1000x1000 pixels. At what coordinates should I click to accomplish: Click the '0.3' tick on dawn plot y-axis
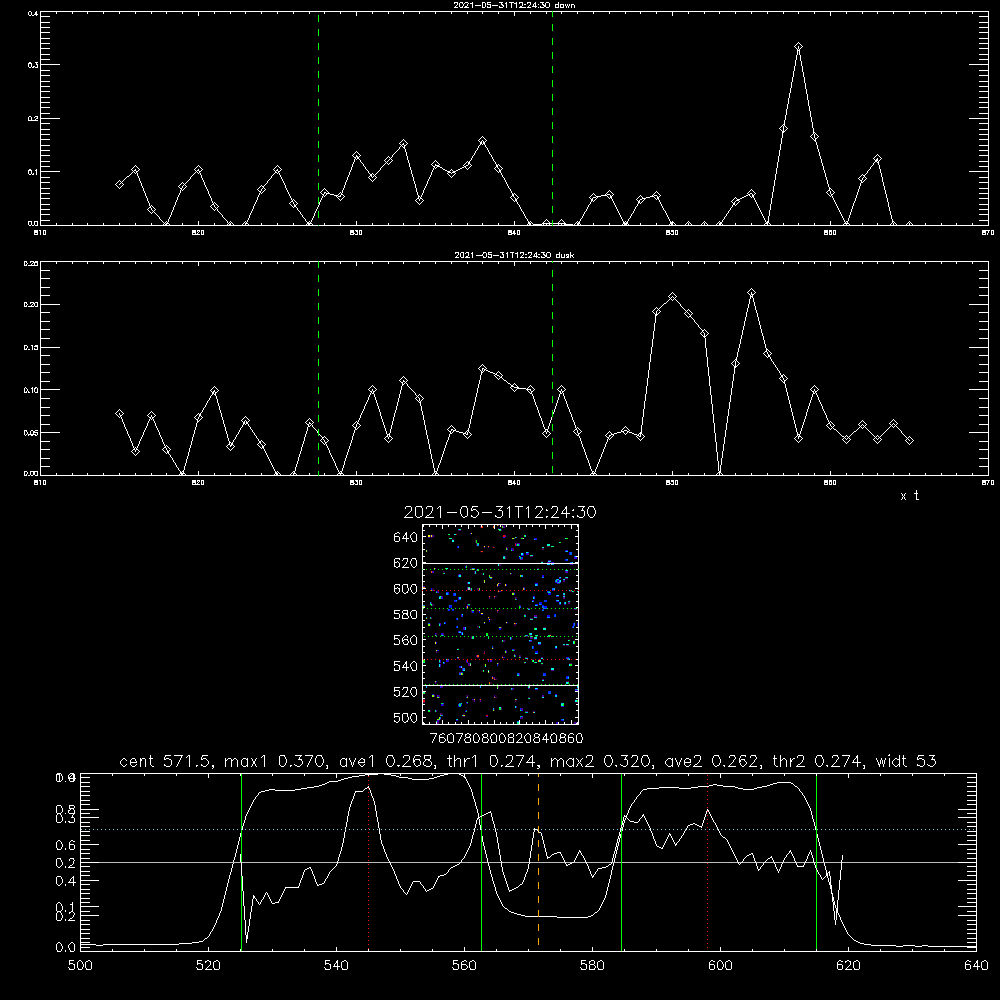[34, 65]
